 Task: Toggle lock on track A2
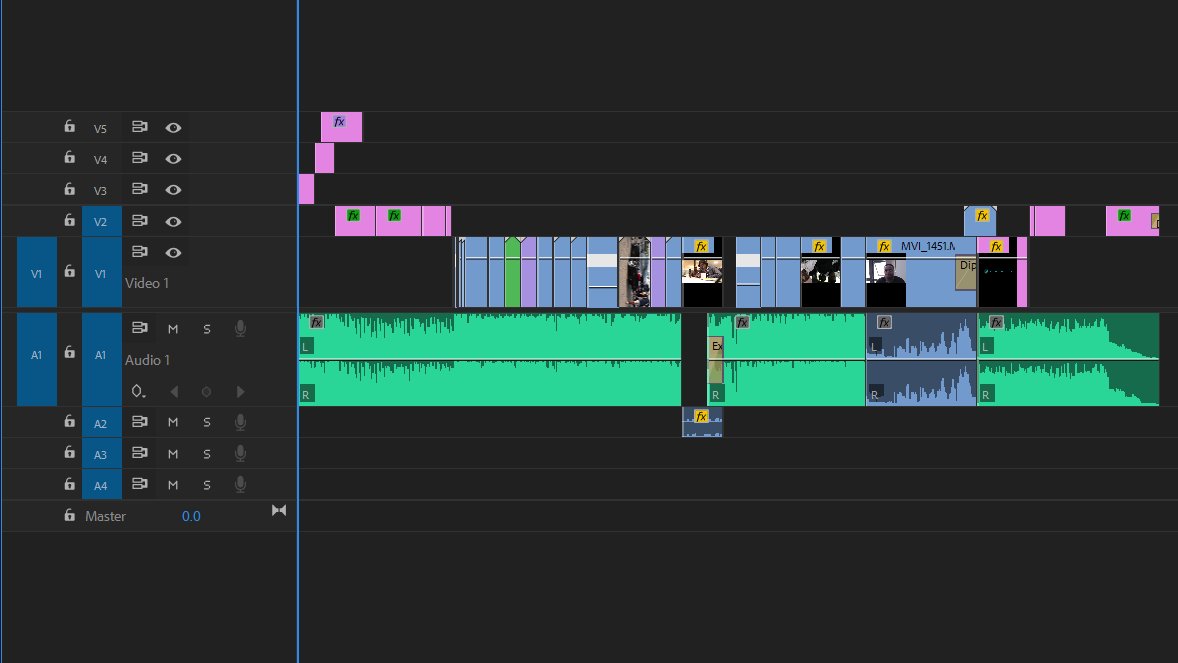[x=69, y=422]
